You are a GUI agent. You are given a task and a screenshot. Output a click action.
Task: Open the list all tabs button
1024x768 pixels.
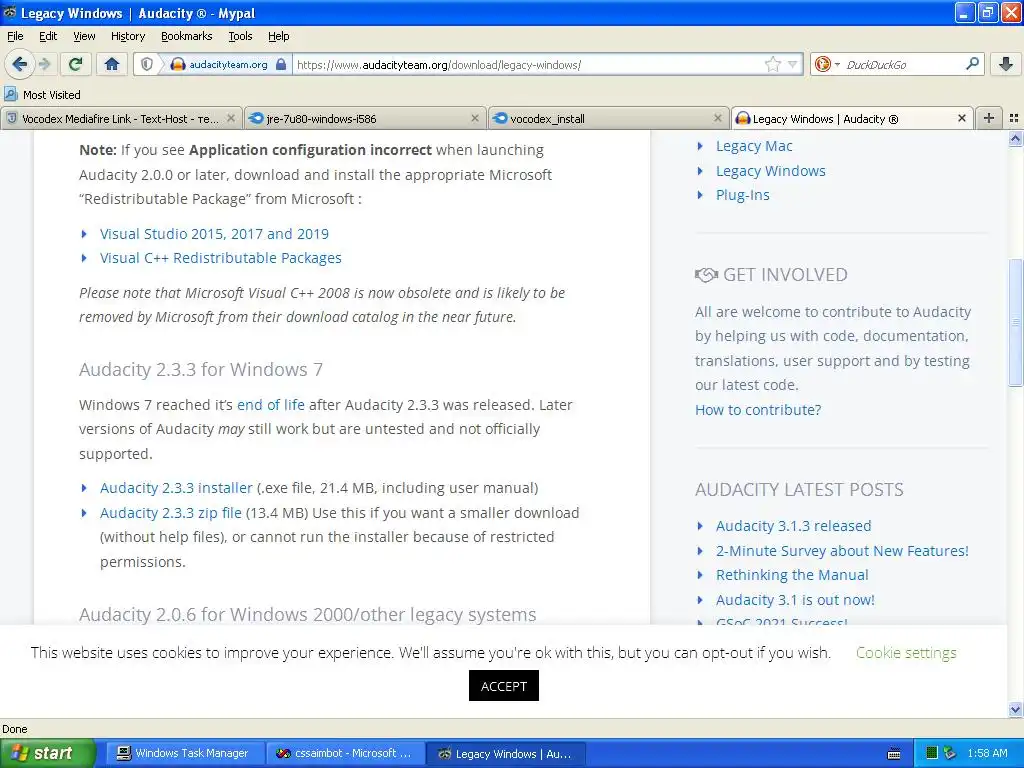click(x=1014, y=118)
